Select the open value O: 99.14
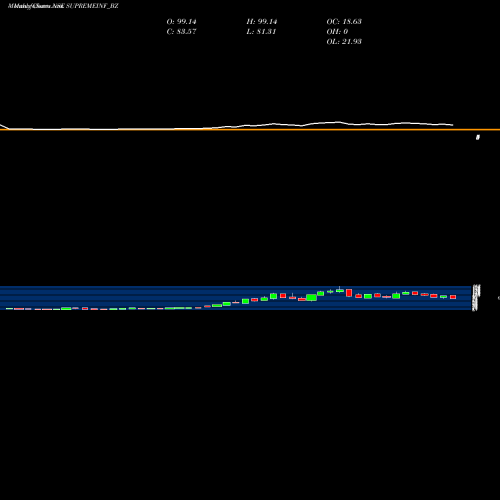 (x=181, y=22)
